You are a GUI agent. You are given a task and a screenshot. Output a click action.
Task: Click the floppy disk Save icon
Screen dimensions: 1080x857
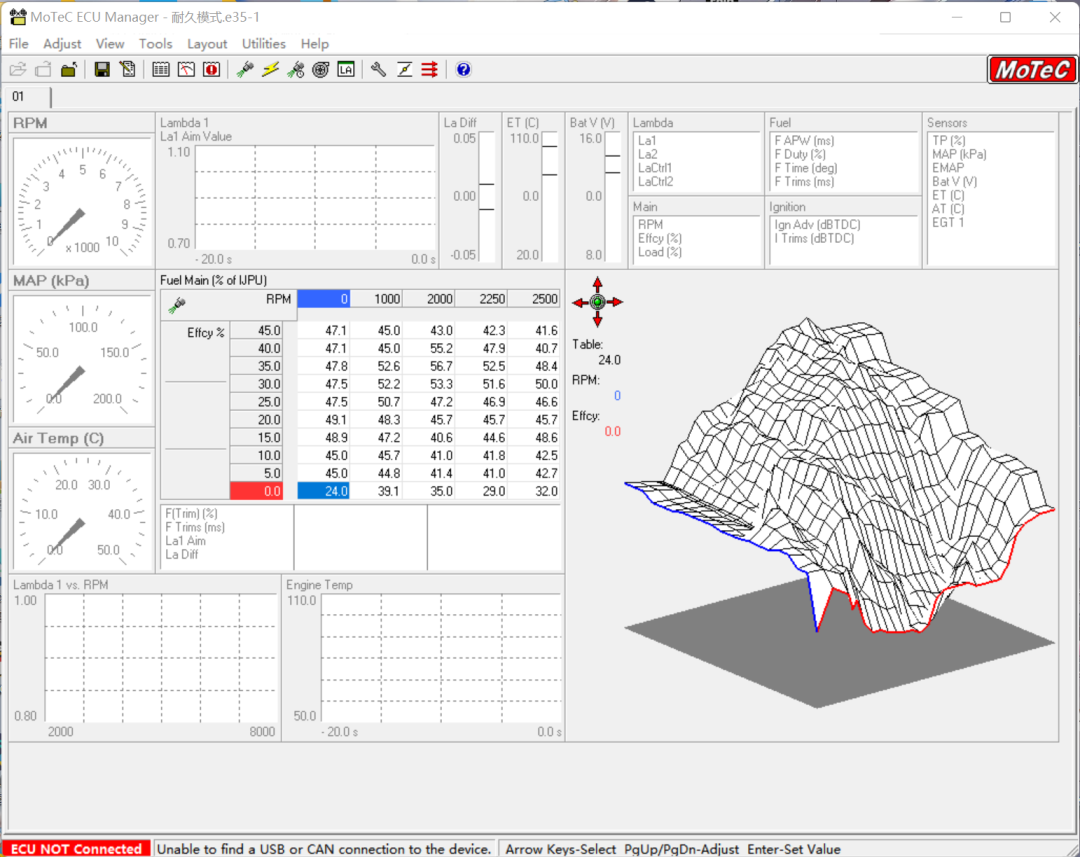(x=102, y=69)
